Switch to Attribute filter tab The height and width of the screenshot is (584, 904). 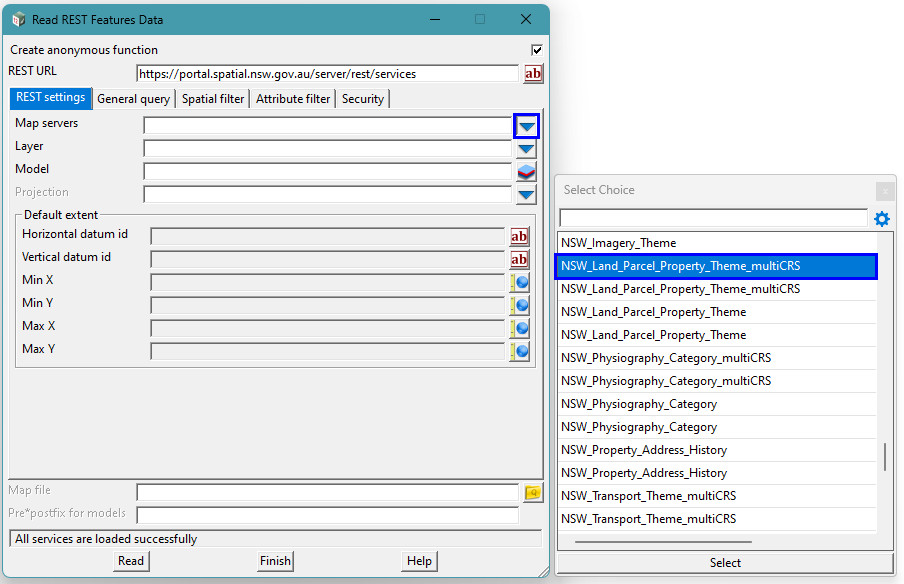(293, 99)
